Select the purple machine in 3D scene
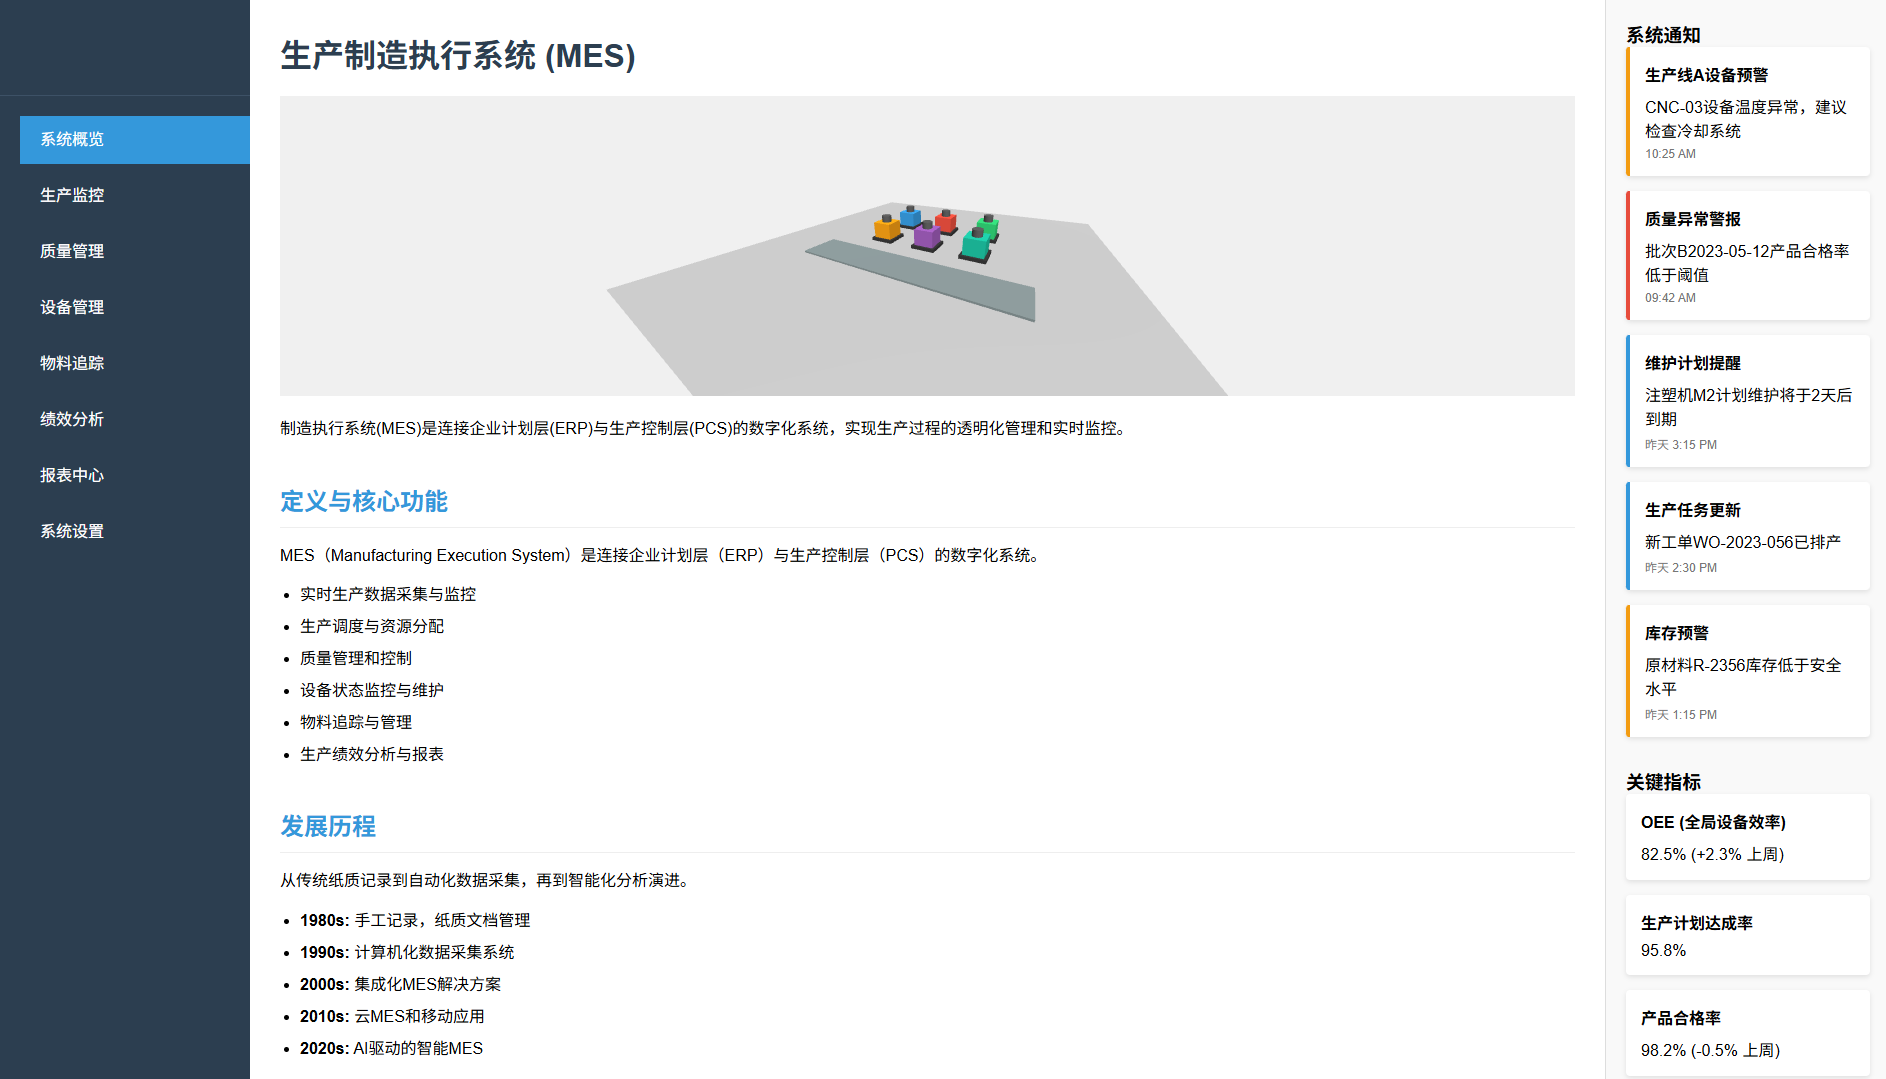The image size is (1886, 1079). pyautogui.click(x=927, y=237)
